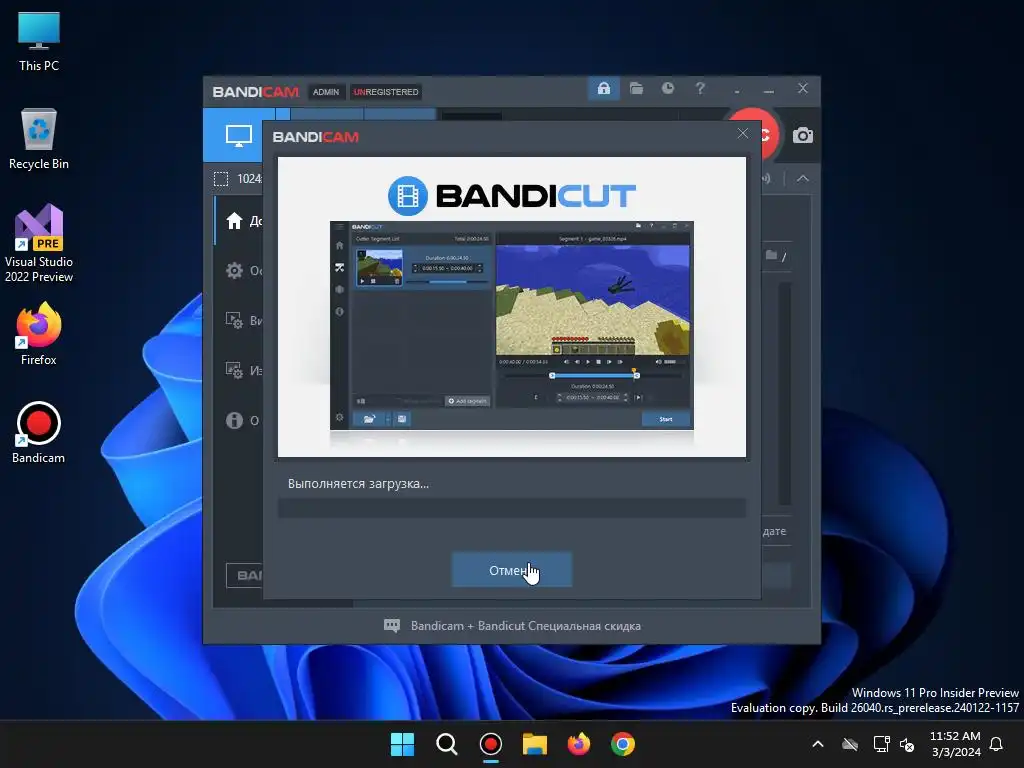The width and height of the screenshot is (1024, 768).
Task: Click the Отмена cancel button
Action: [511, 569]
